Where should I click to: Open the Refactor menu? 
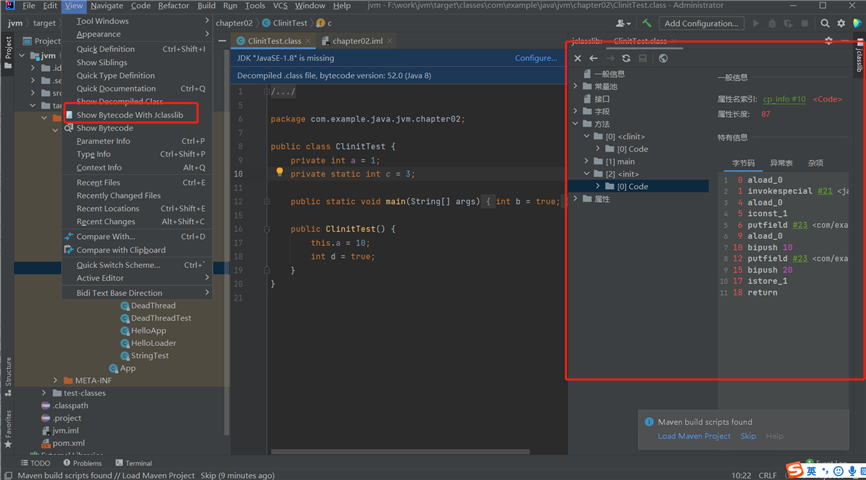(x=173, y=6)
